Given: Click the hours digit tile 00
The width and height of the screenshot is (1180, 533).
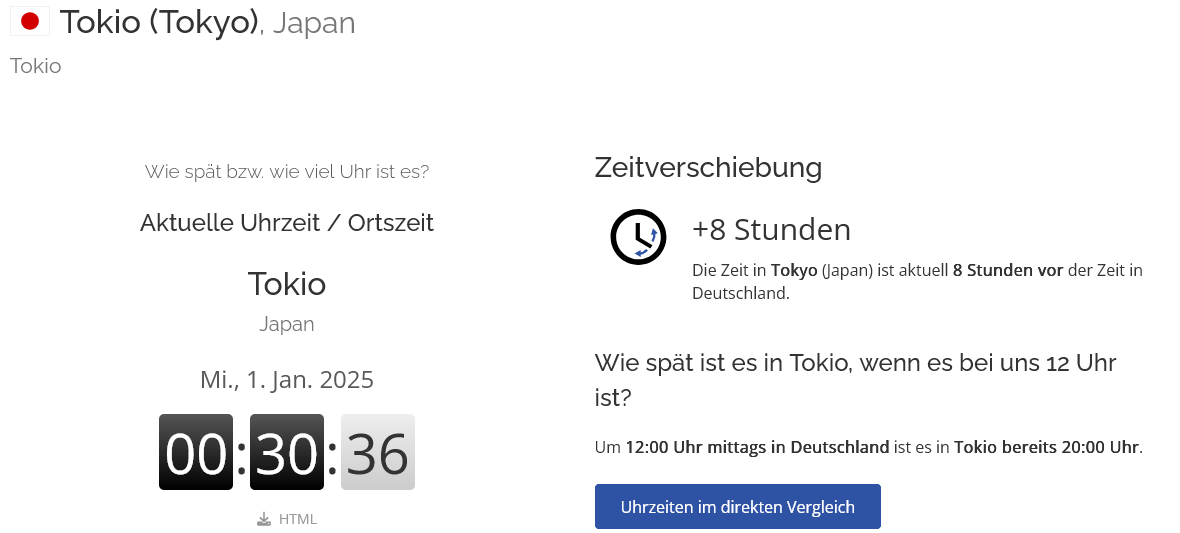Looking at the screenshot, I should (196, 452).
